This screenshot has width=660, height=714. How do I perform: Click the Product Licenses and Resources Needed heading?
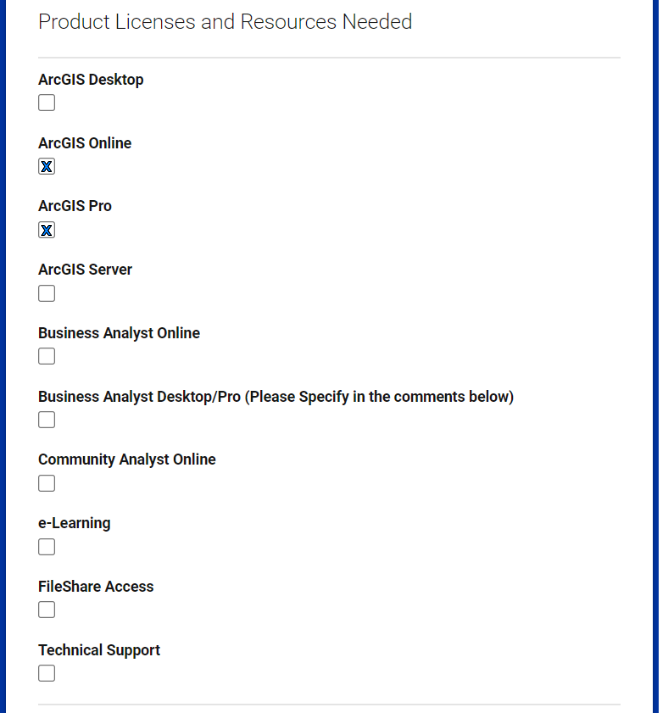point(225,22)
